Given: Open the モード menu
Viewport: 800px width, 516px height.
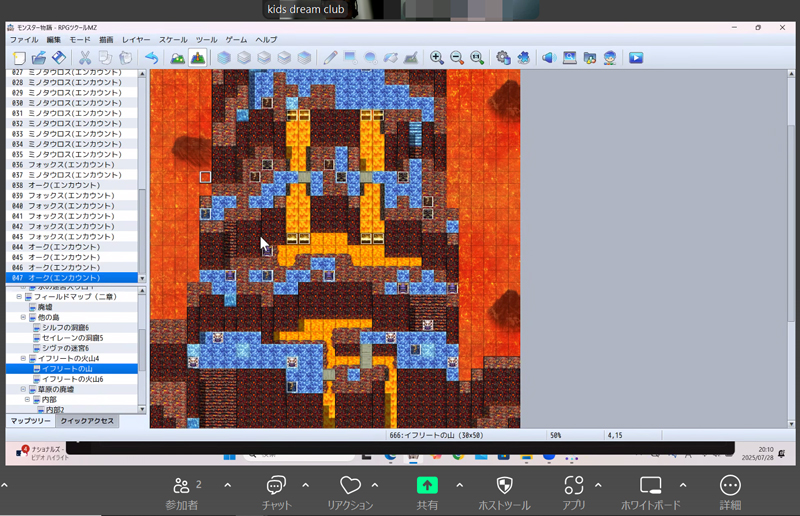Looking at the screenshot, I should point(80,39).
